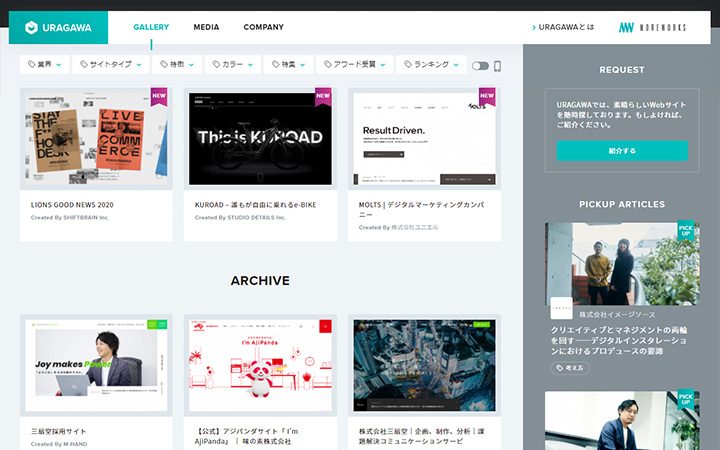The width and height of the screenshot is (720, 450).
Task: Click Created By M-HAND text
Action: pos(59,444)
